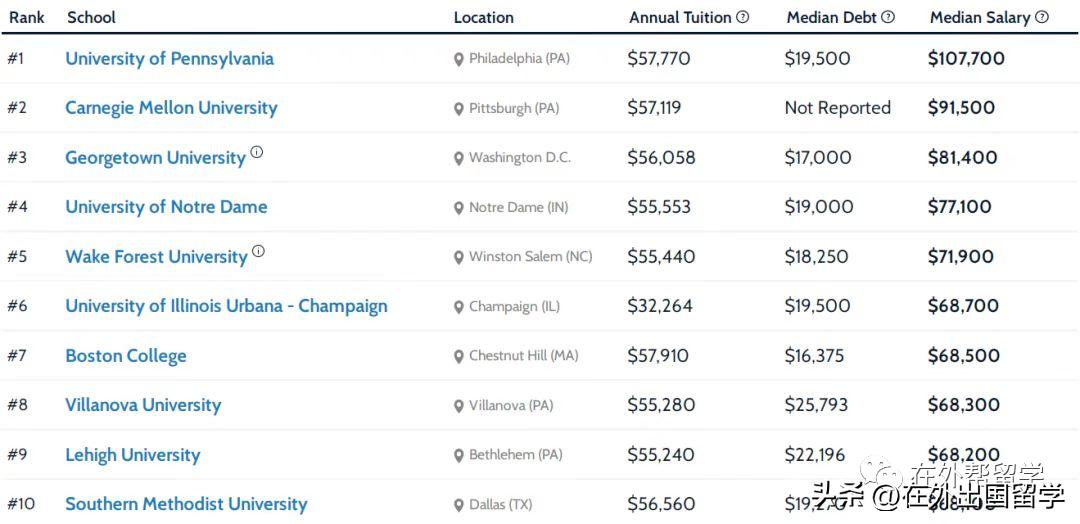Viewport: 1080px width, 524px height.
Task: Click the Rank column header
Action: (25, 17)
